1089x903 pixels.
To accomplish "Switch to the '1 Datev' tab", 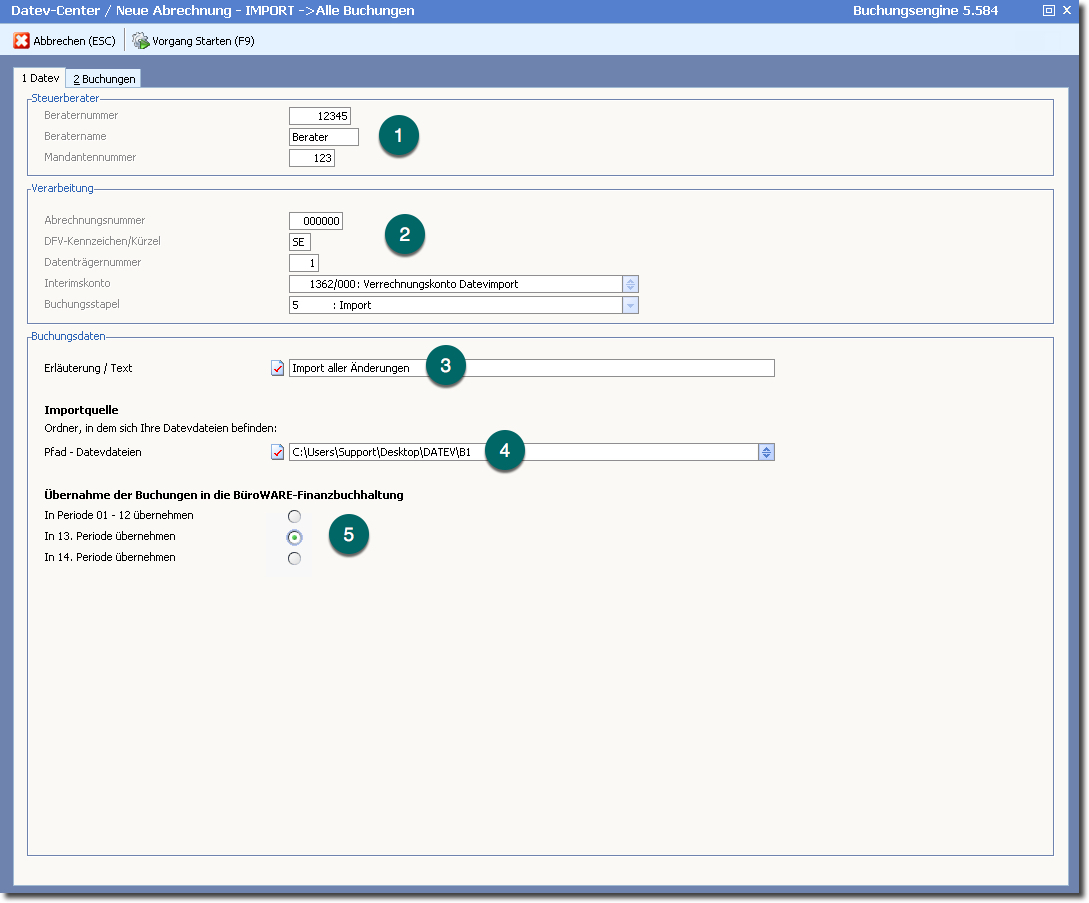I will [40, 78].
